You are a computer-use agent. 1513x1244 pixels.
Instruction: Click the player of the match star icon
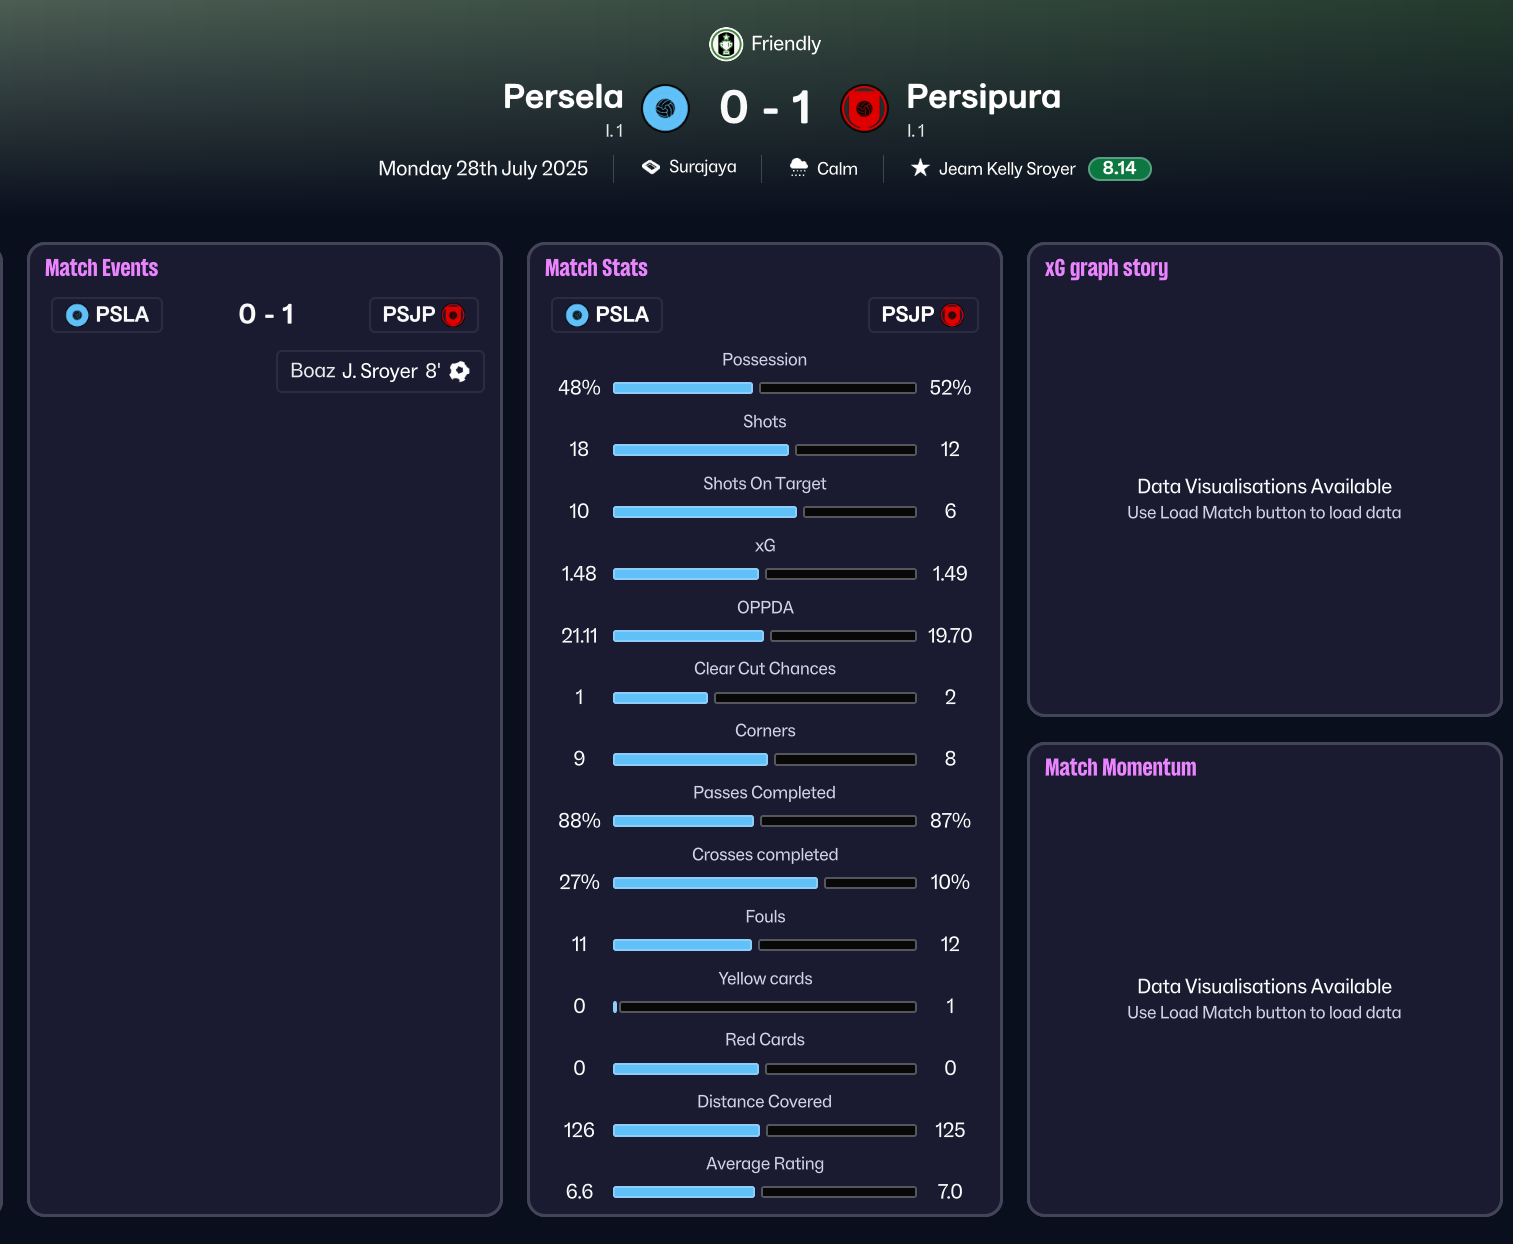pos(920,168)
